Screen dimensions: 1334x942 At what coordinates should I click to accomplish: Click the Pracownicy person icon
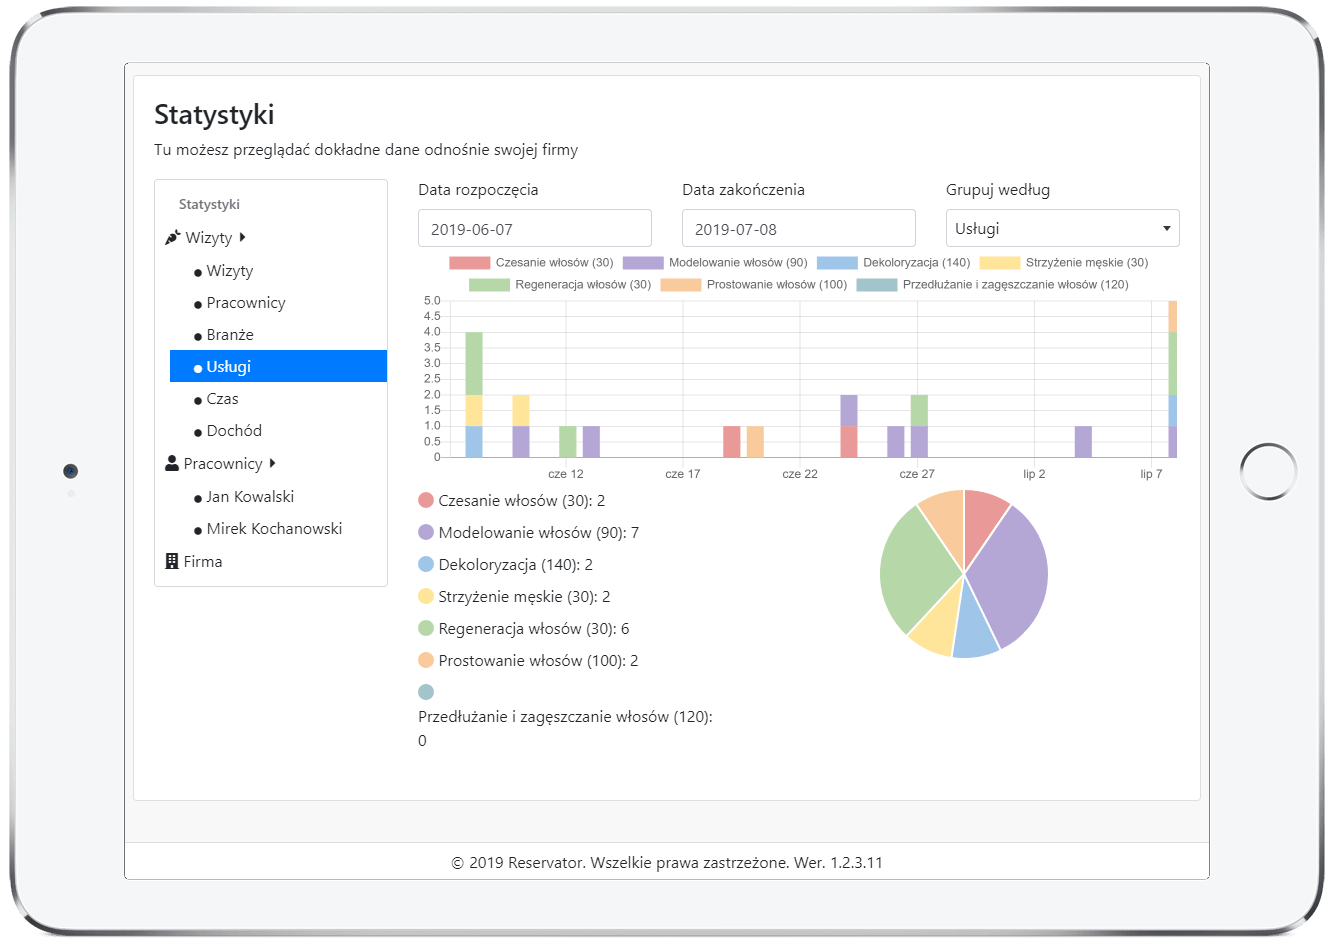click(x=172, y=464)
